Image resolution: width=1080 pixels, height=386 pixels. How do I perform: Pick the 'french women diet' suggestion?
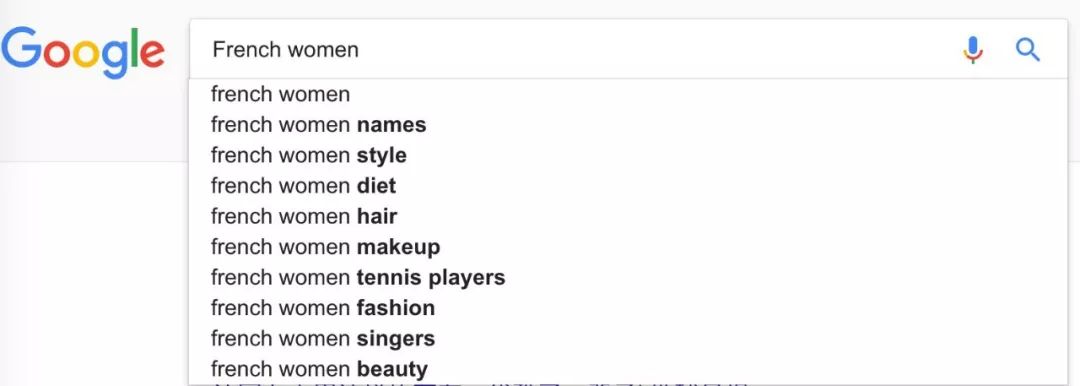tap(628, 185)
